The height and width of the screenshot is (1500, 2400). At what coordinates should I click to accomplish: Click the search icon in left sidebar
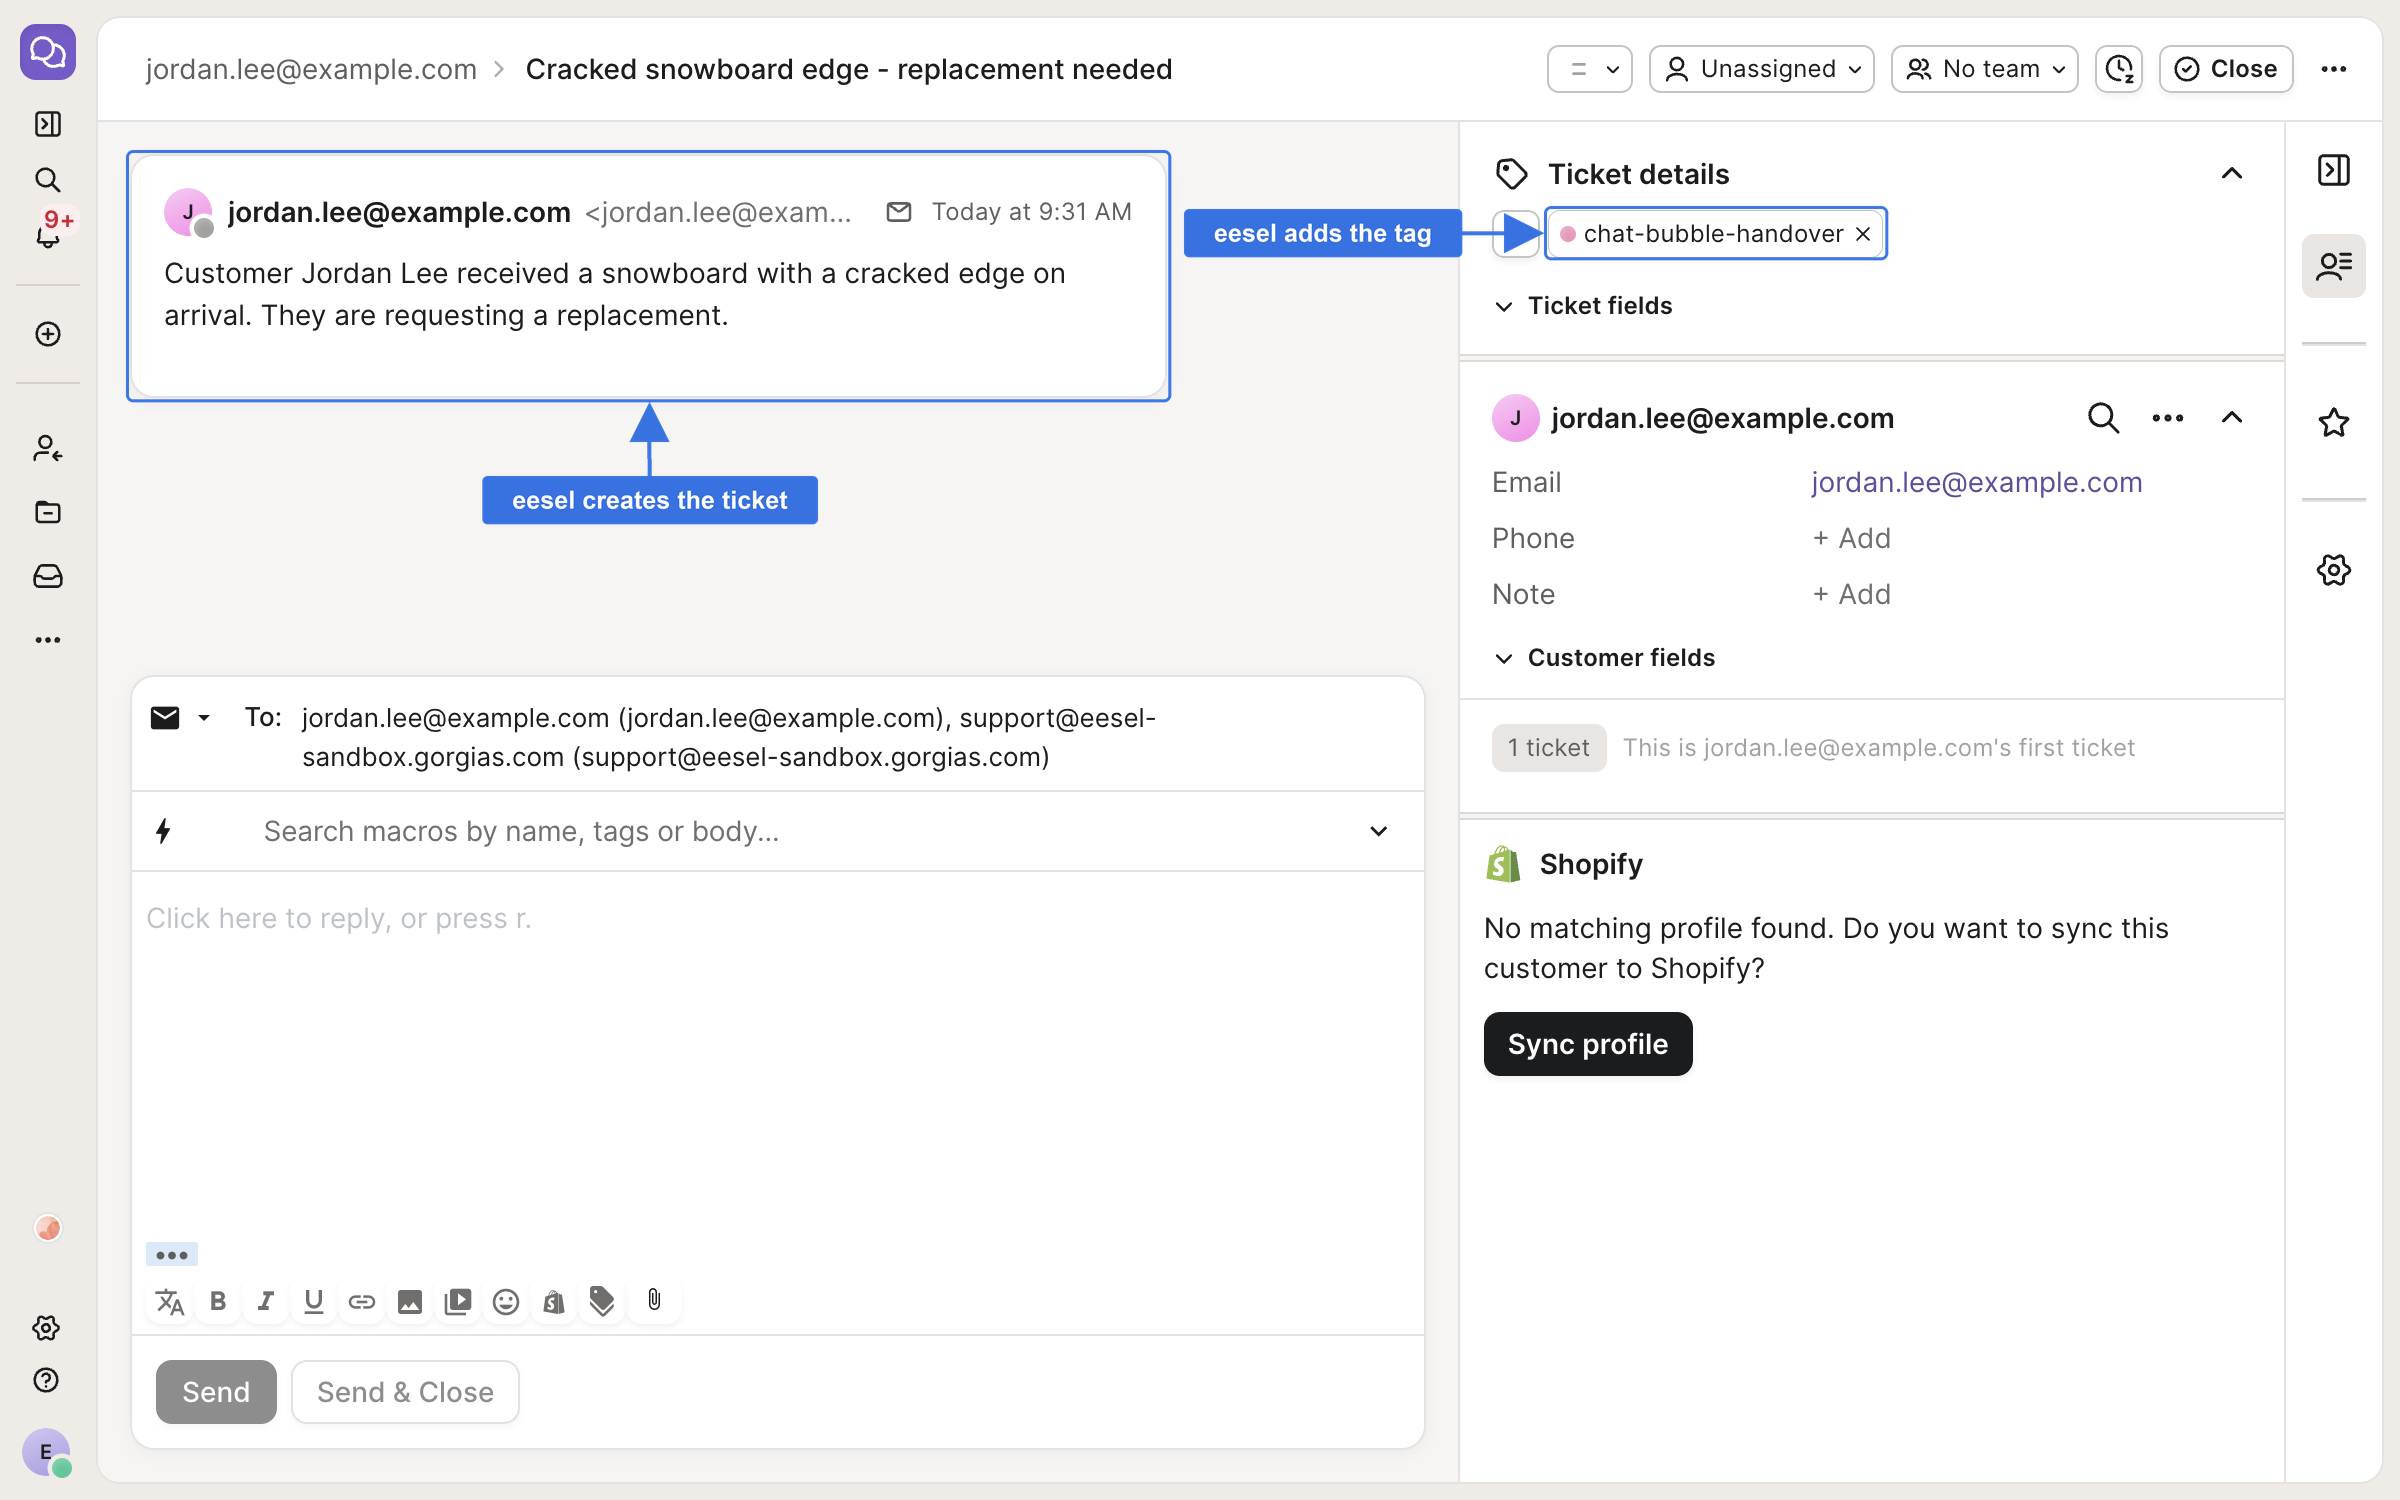[48, 180]
